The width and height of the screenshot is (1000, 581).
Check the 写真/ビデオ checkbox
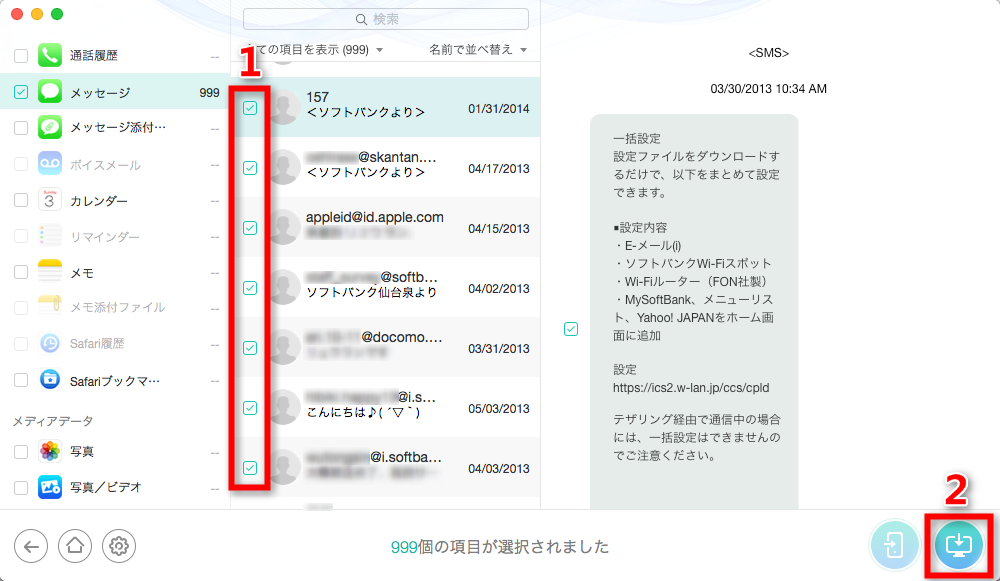pos(21,488)
